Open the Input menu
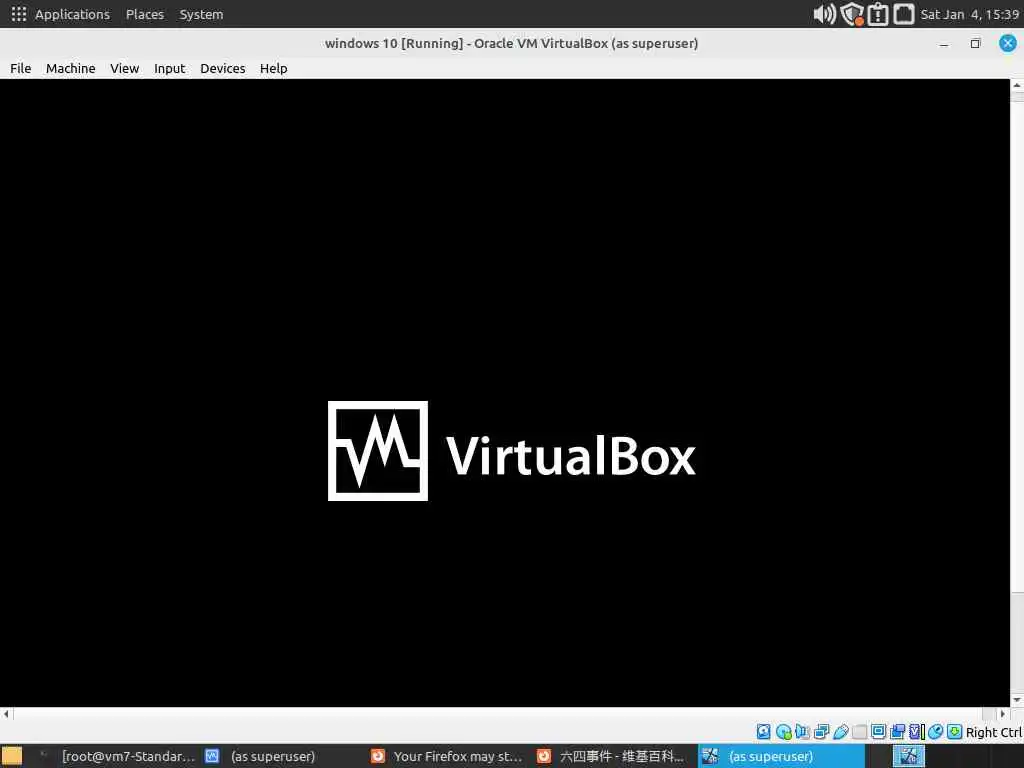This screenshot has height=768, width=1024. 170,69
